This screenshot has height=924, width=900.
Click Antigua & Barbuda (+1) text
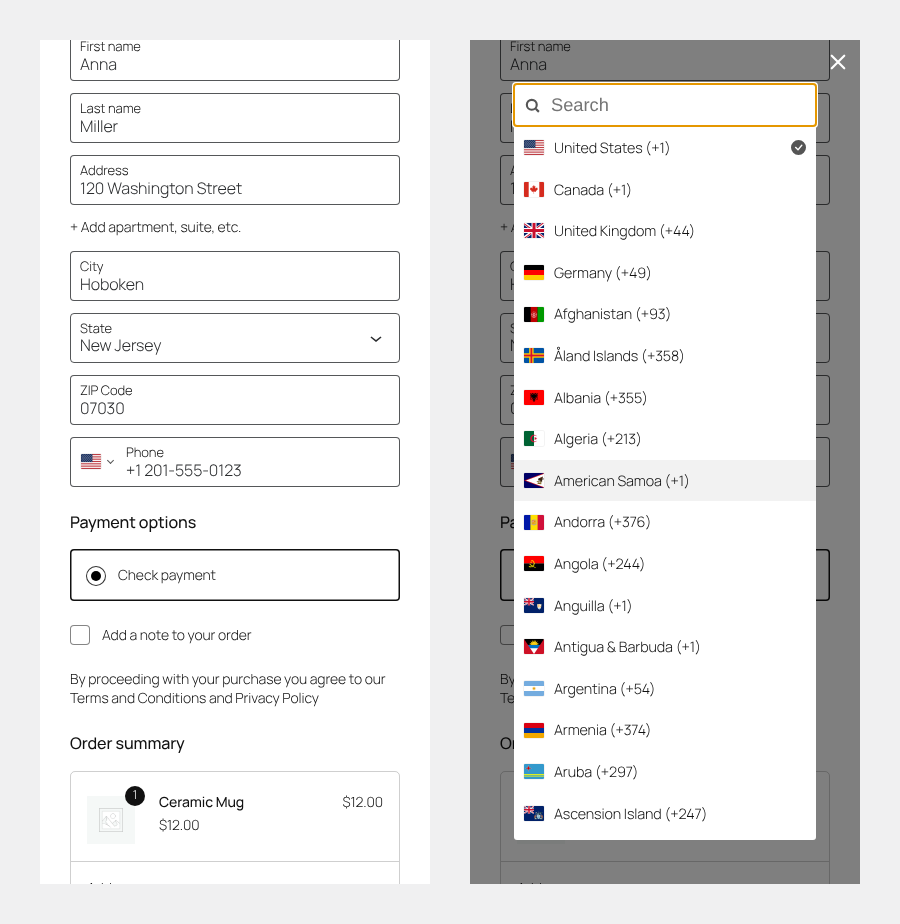pyautogui.click(x=627, y=648)
